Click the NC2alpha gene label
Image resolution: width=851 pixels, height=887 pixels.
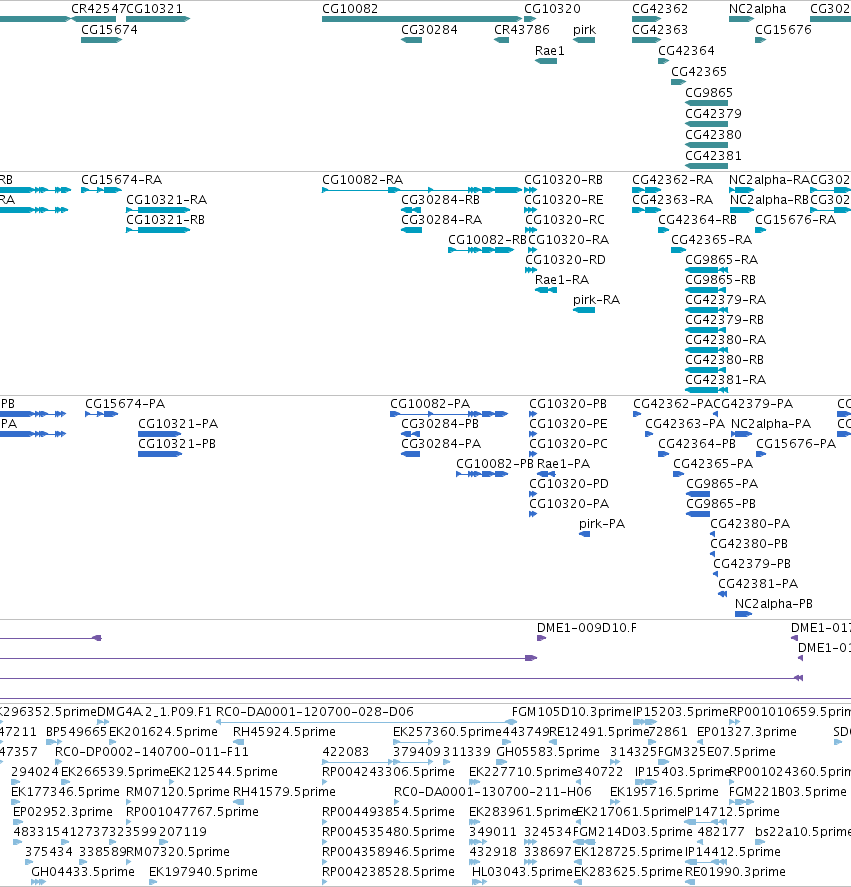(x=757, y=8)
